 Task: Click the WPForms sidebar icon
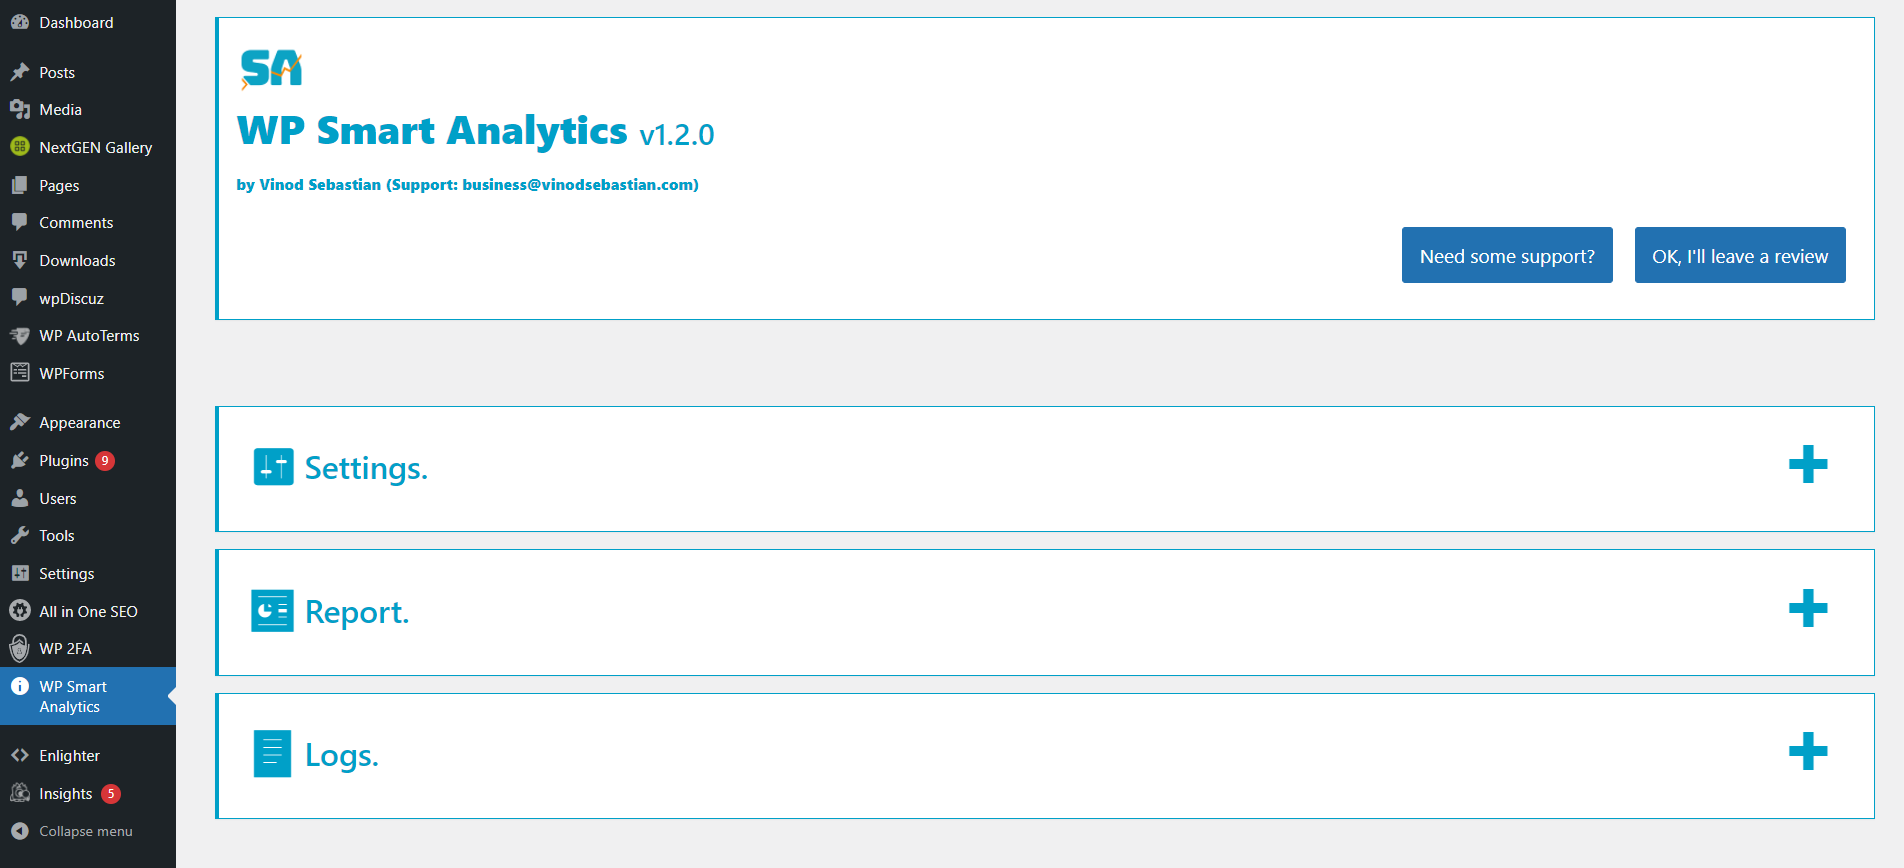[x=20, y=373]
